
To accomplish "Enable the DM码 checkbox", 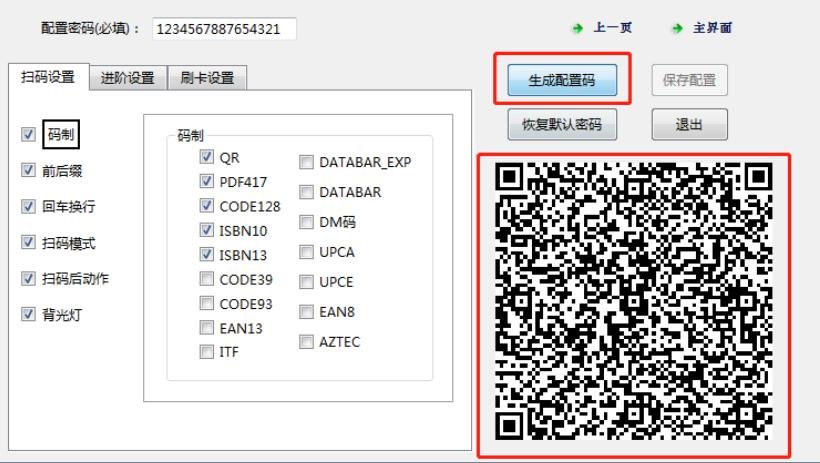I will click(x=306, y=222).
